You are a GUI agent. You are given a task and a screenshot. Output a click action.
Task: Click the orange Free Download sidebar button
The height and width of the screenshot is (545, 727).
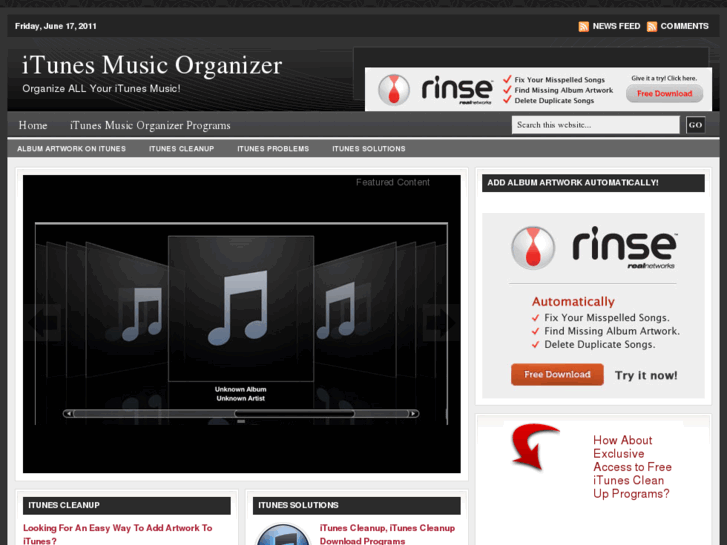557,374
